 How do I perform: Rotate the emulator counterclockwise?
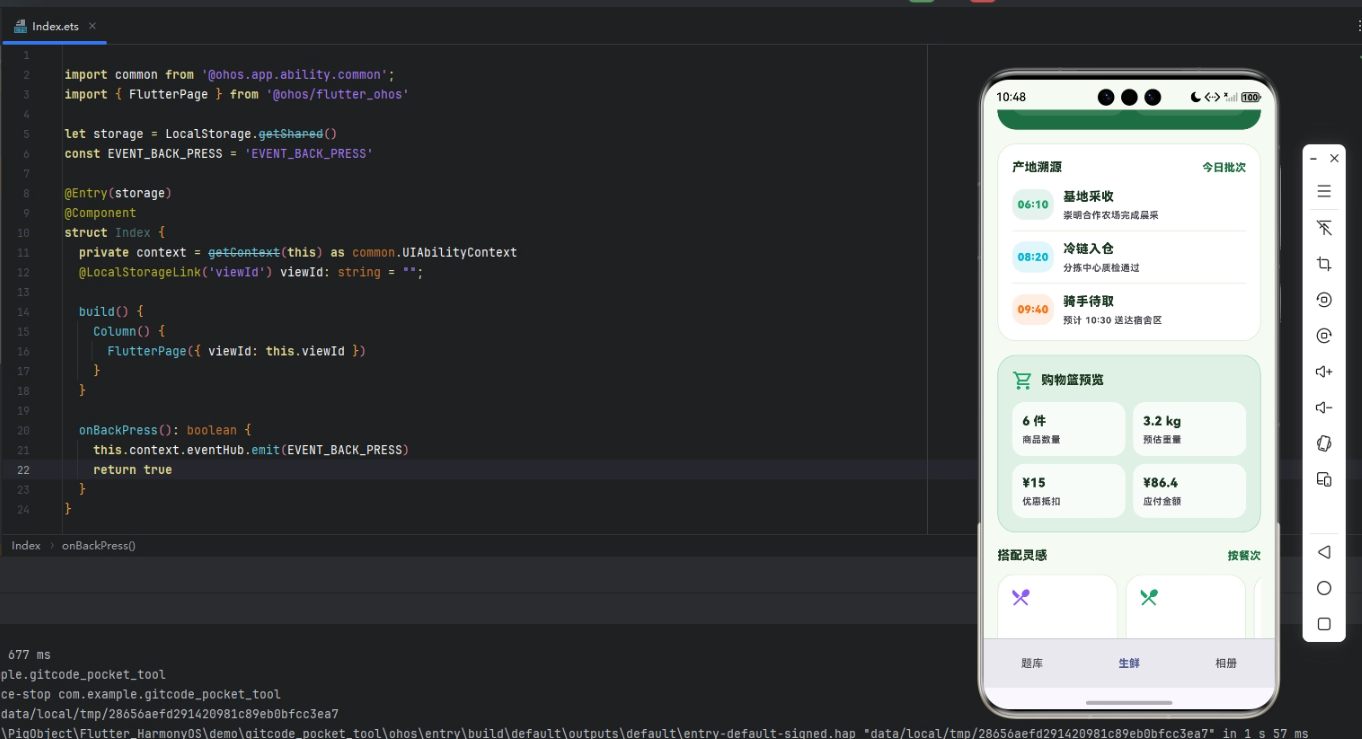click(1324, 300)
